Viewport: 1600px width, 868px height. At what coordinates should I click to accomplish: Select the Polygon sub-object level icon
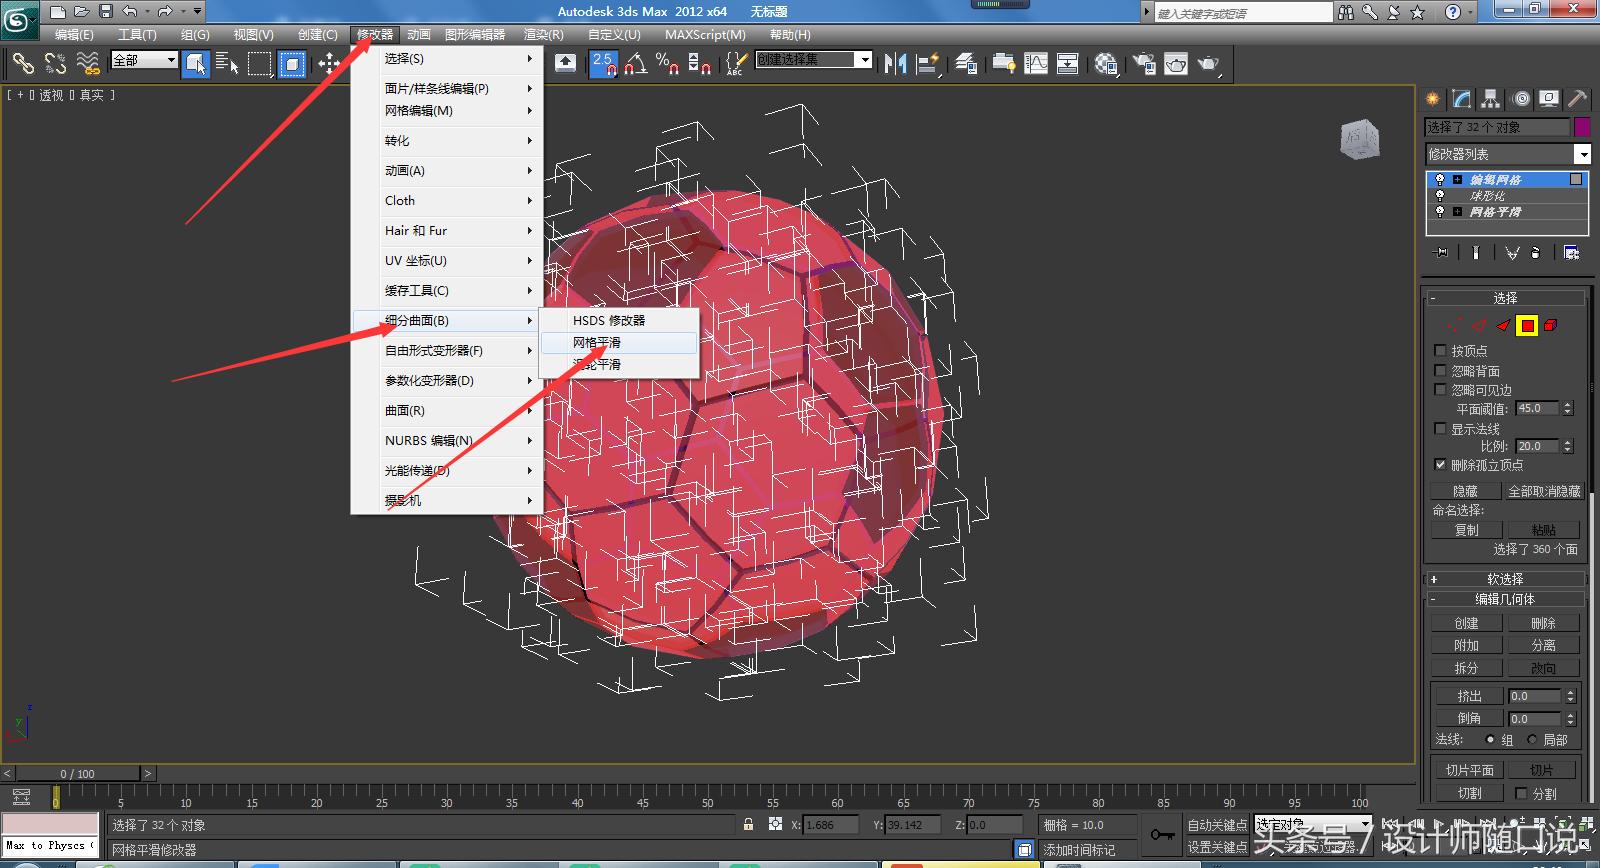(1527, 325)
